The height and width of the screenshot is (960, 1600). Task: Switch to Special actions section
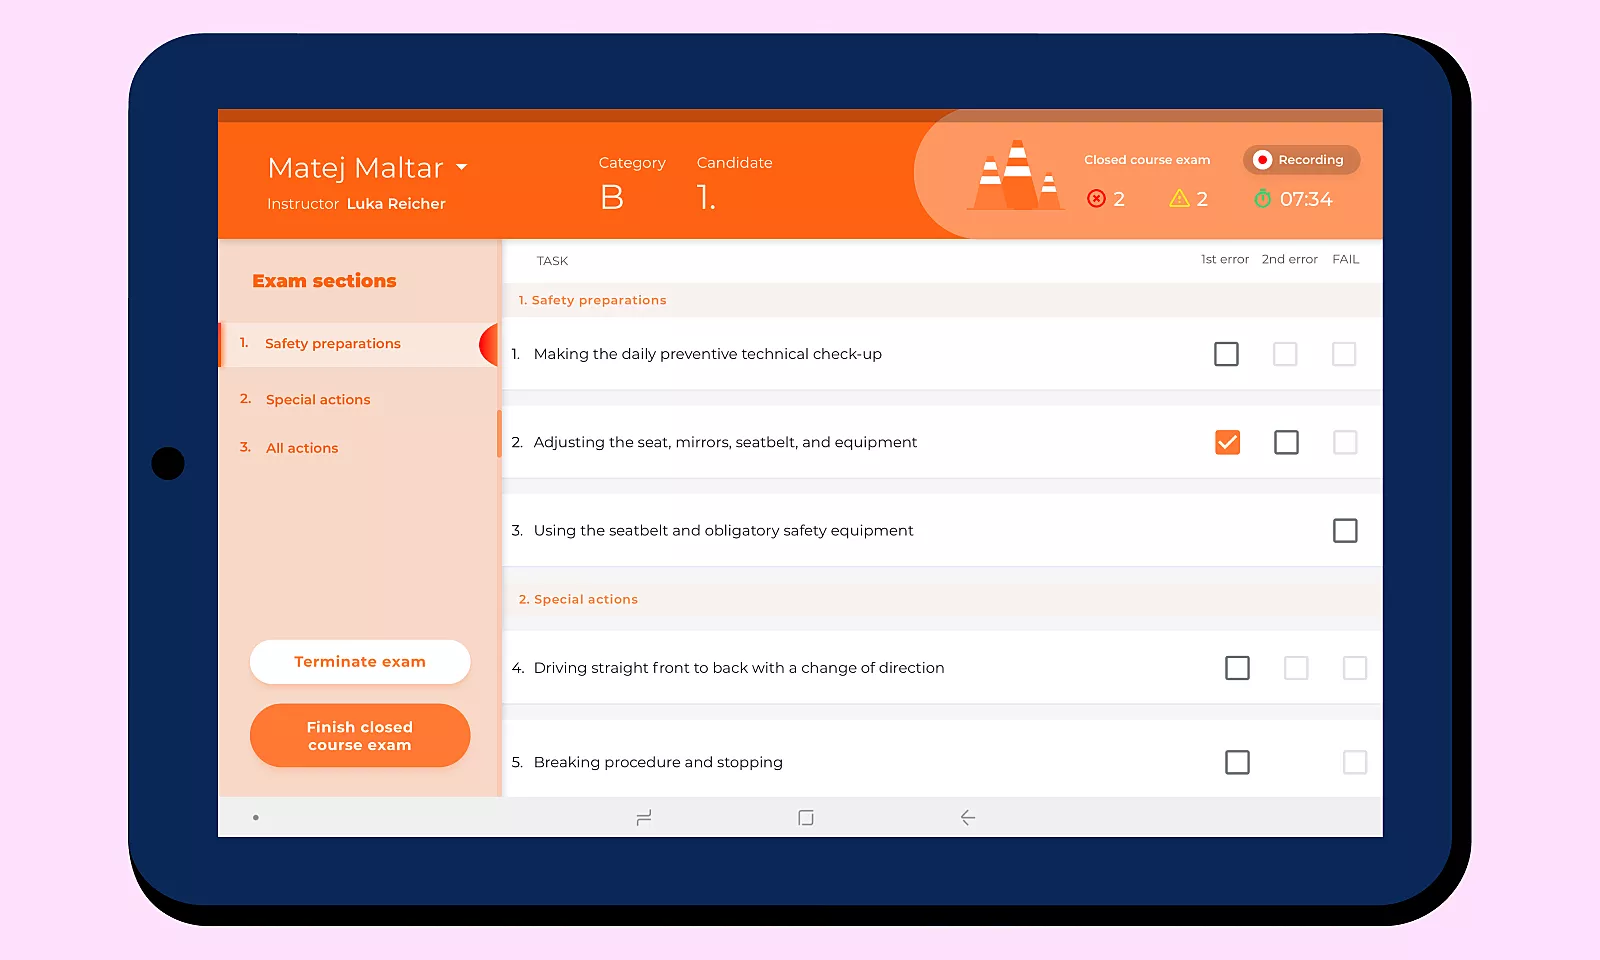(318, 400)
